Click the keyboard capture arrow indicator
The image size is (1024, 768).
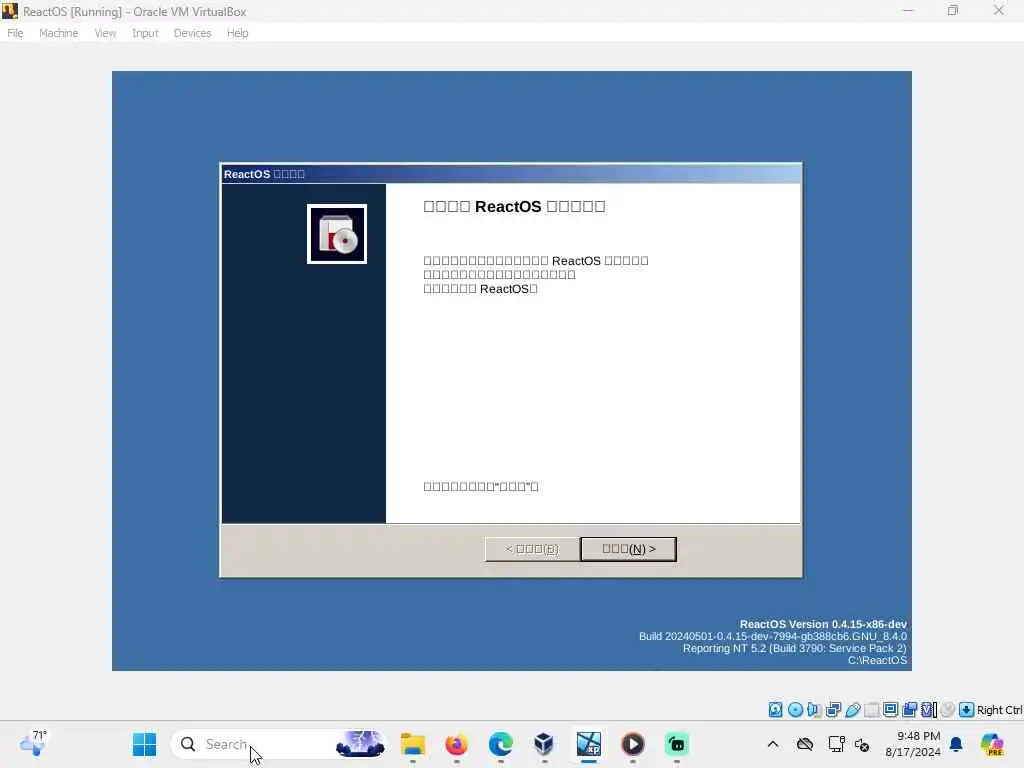[967, 710]
